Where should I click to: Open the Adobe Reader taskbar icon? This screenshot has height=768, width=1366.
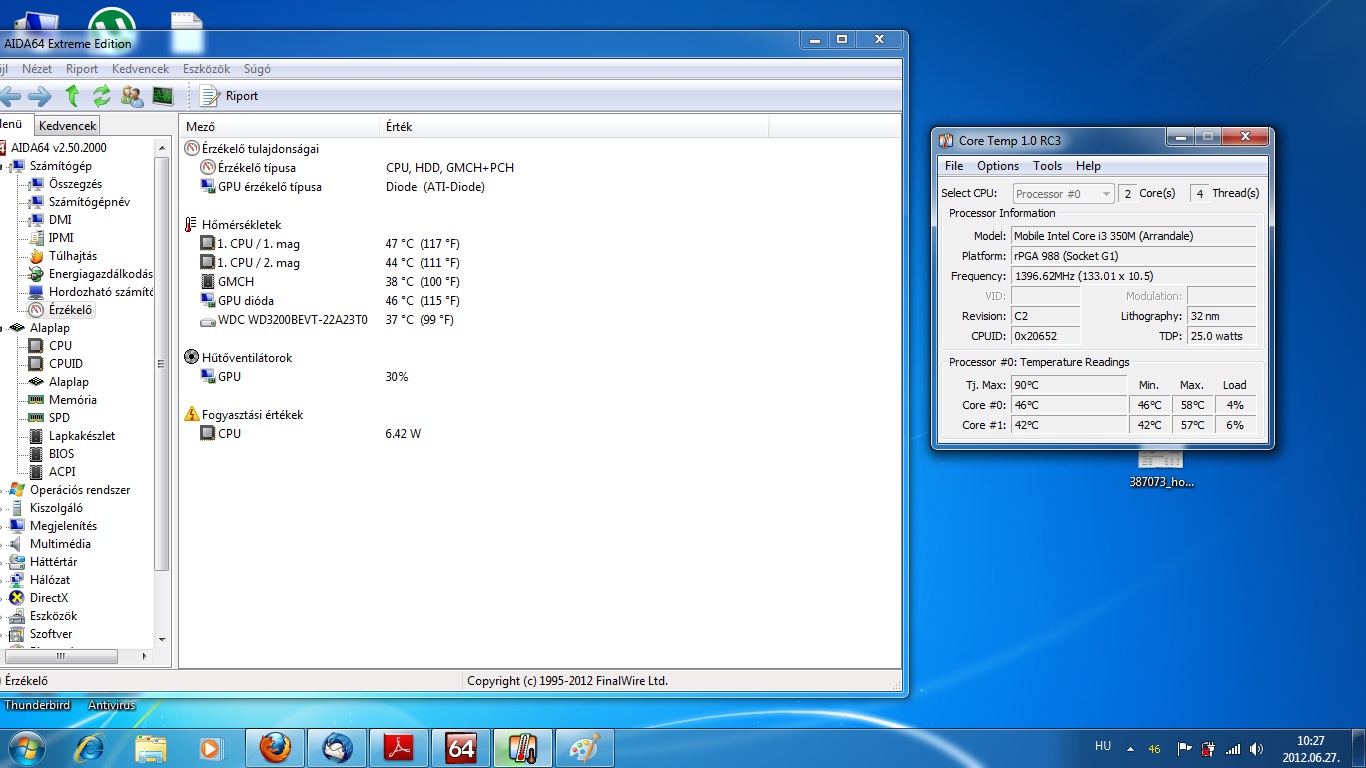pos(399,748)
